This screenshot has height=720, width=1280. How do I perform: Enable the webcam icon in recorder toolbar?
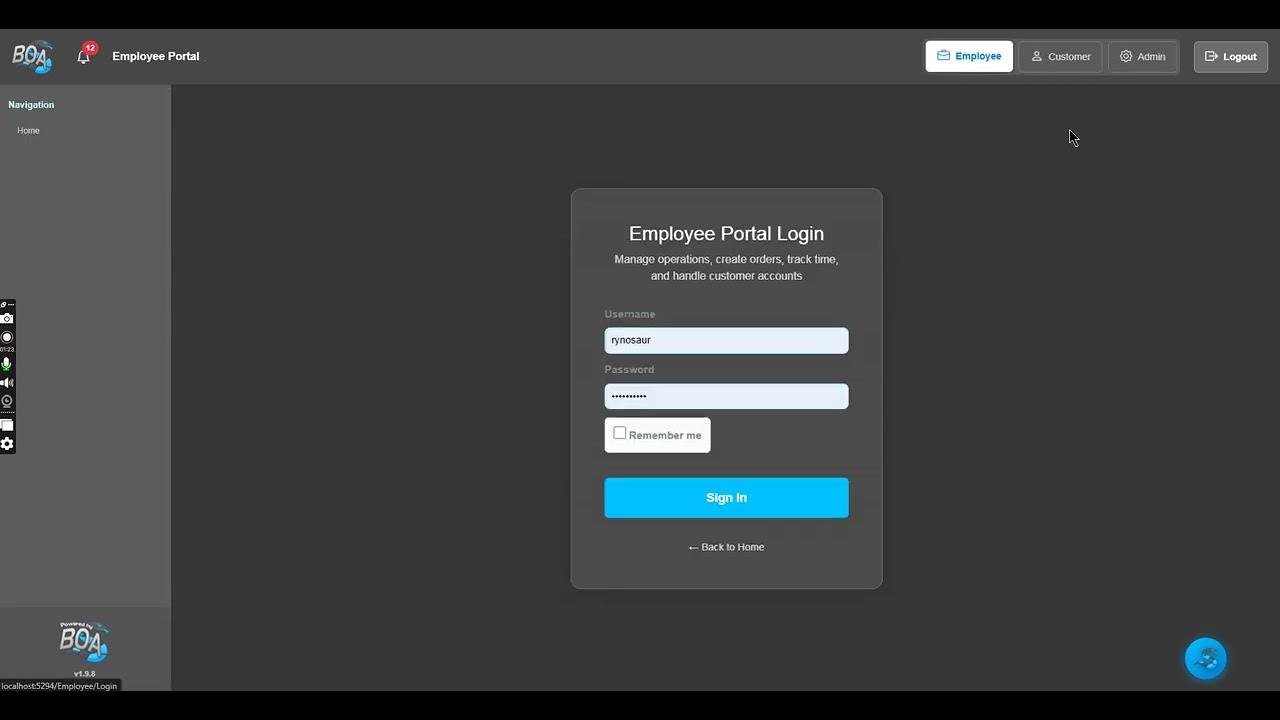click(7, 401)
